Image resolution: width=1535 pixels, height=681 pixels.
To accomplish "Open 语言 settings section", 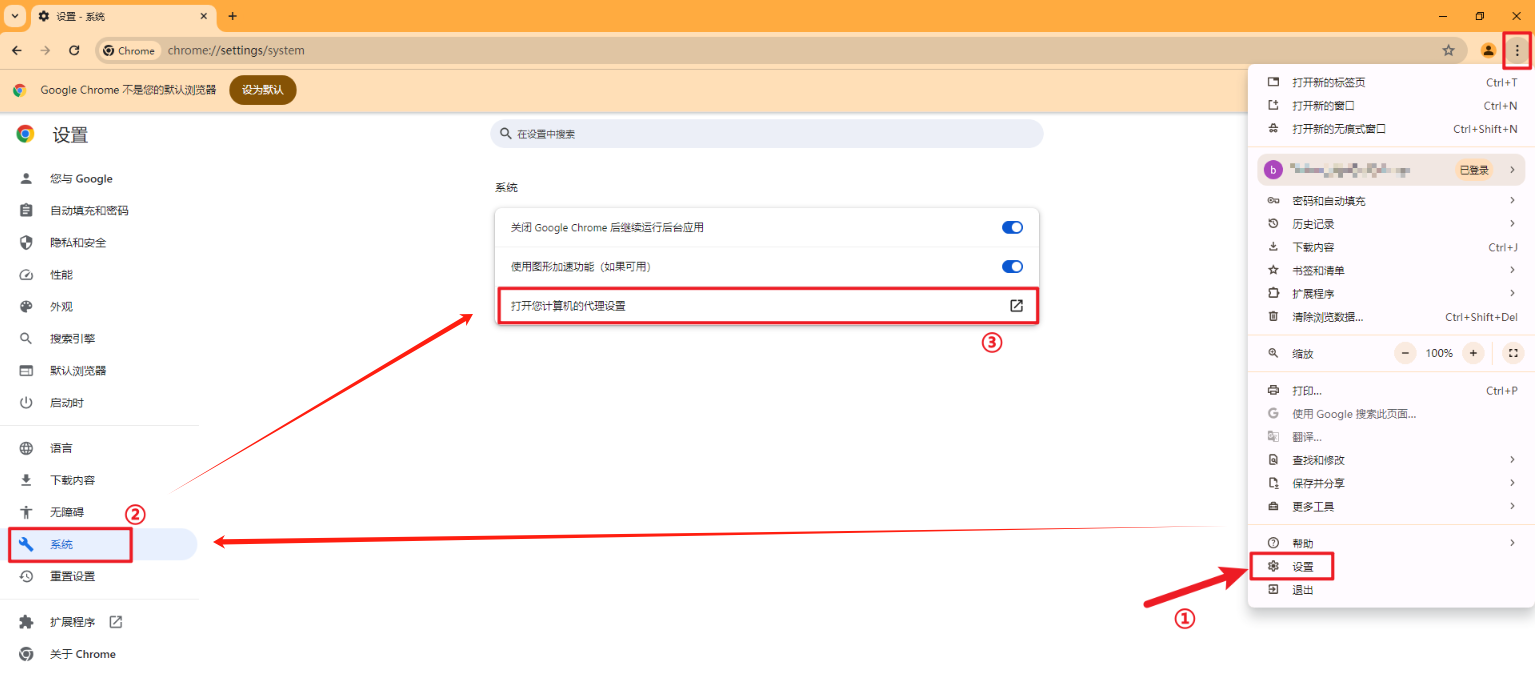I will point(100,448).
